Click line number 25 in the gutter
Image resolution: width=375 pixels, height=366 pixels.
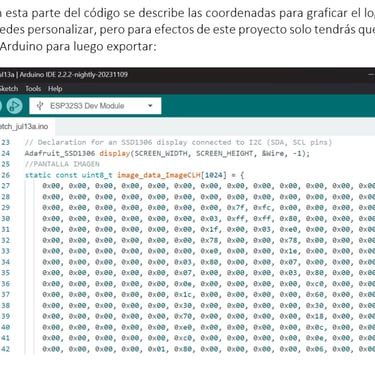pyautogui.click(x=6, y=164)
